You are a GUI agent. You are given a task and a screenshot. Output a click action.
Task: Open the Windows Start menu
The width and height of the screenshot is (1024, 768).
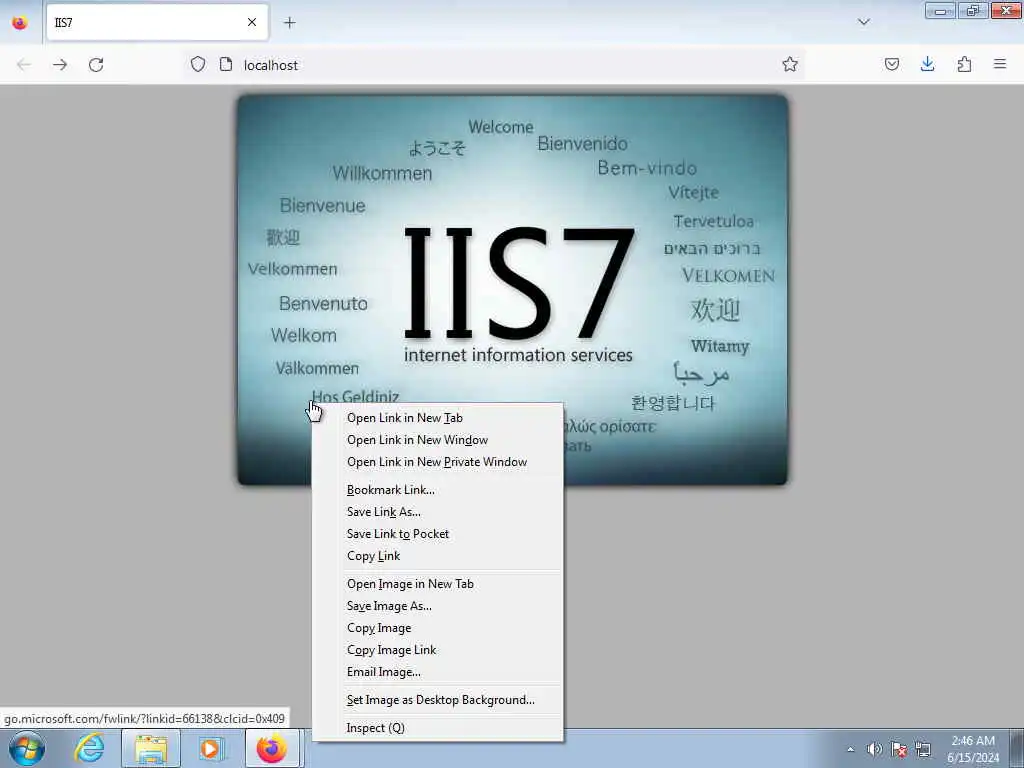(x=27, y=748)
